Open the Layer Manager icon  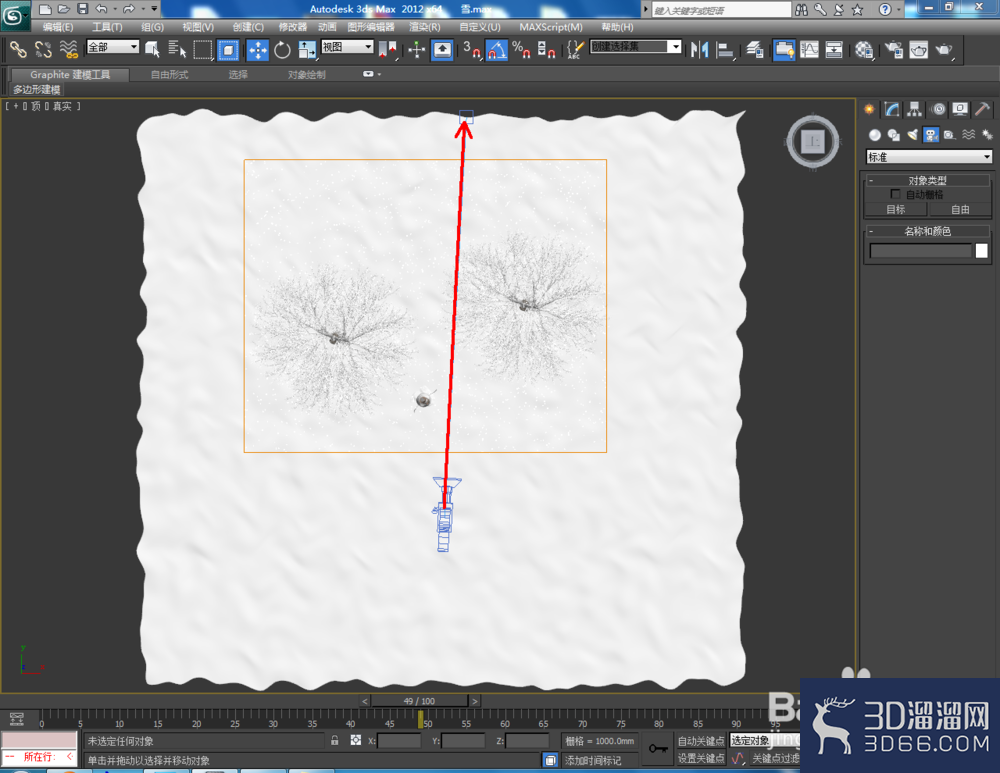point(754,49)
